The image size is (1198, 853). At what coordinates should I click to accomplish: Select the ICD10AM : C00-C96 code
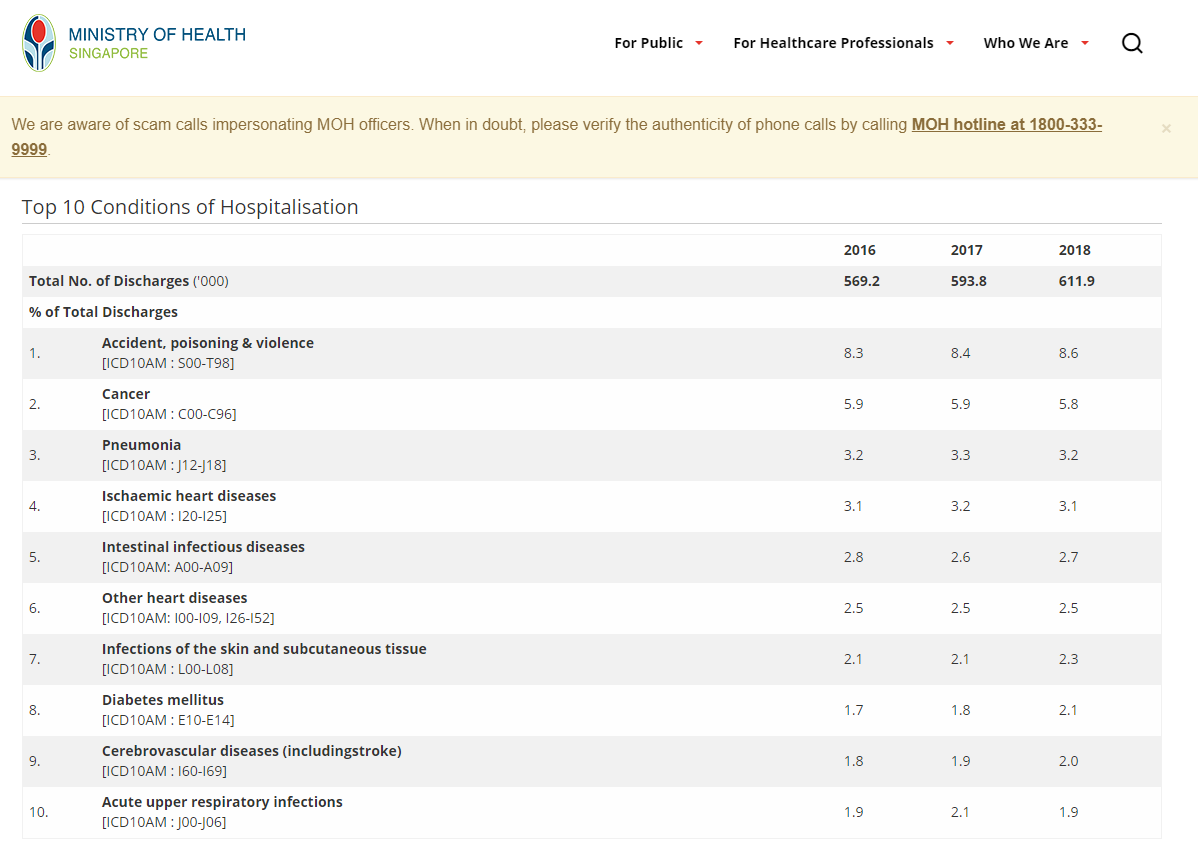pyautogui.click(x=169, y=414)
